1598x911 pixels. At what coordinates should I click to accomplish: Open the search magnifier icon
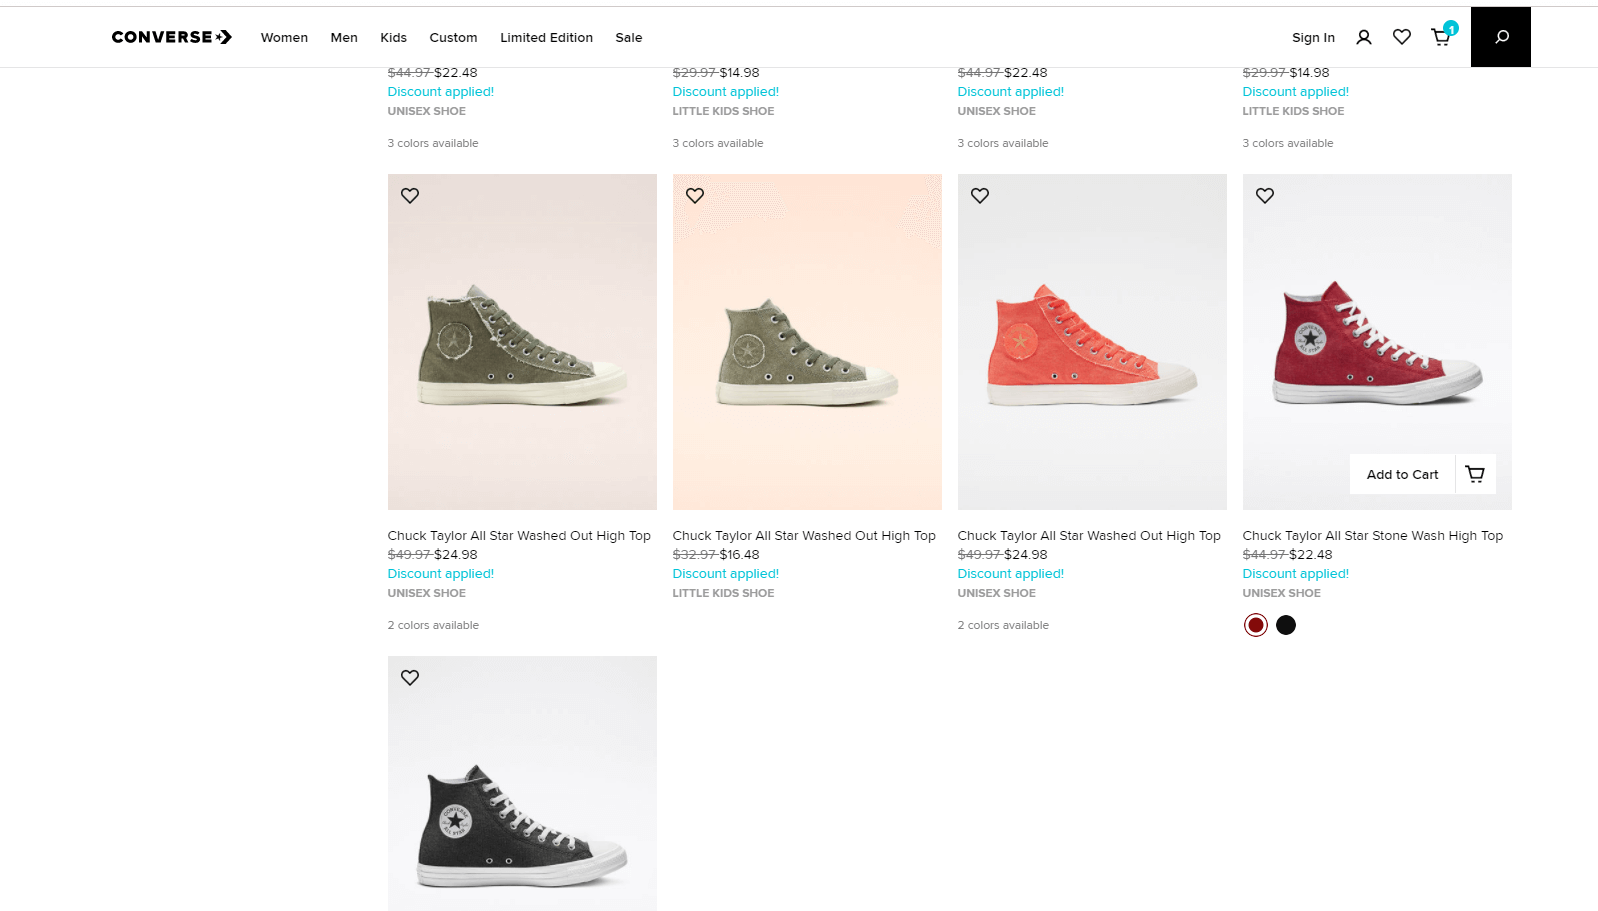1501,37
